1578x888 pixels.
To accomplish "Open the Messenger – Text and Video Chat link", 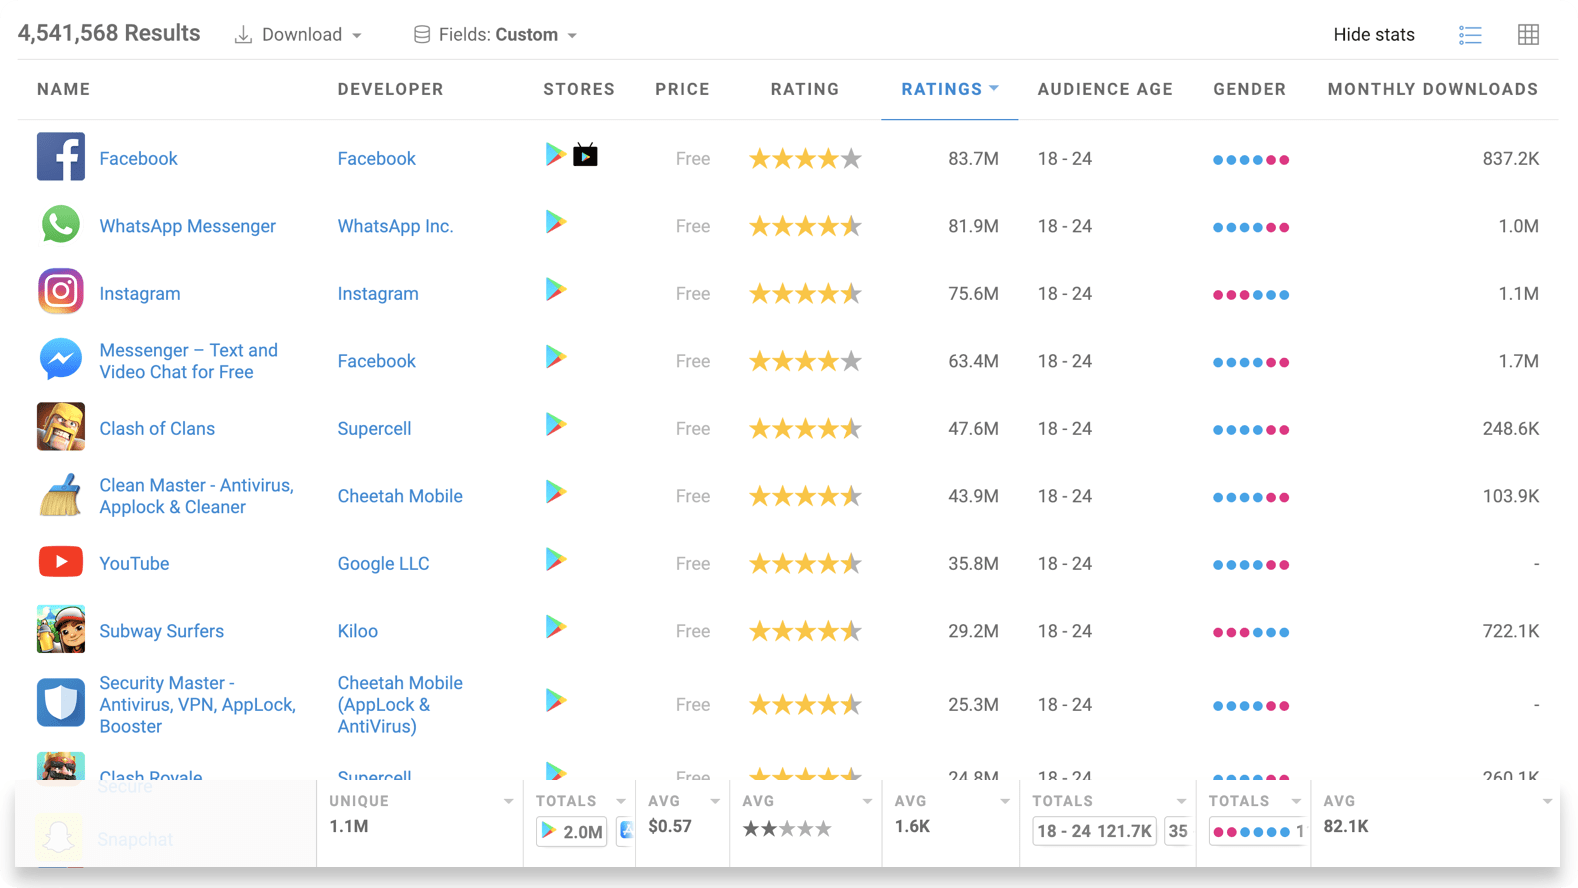I will [188, 361].
